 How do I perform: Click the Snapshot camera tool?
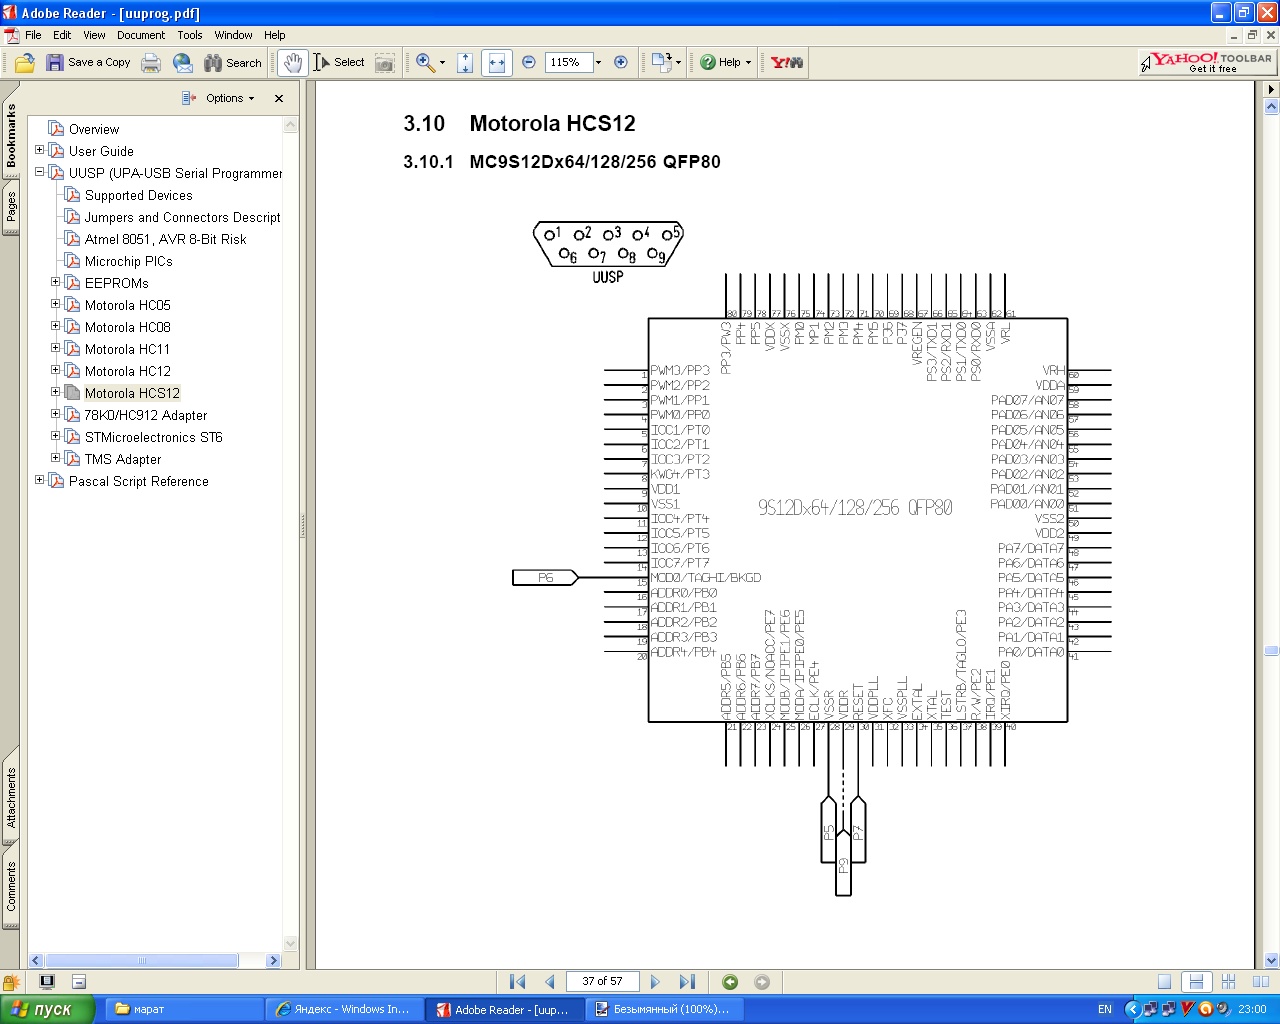(385, 63)
